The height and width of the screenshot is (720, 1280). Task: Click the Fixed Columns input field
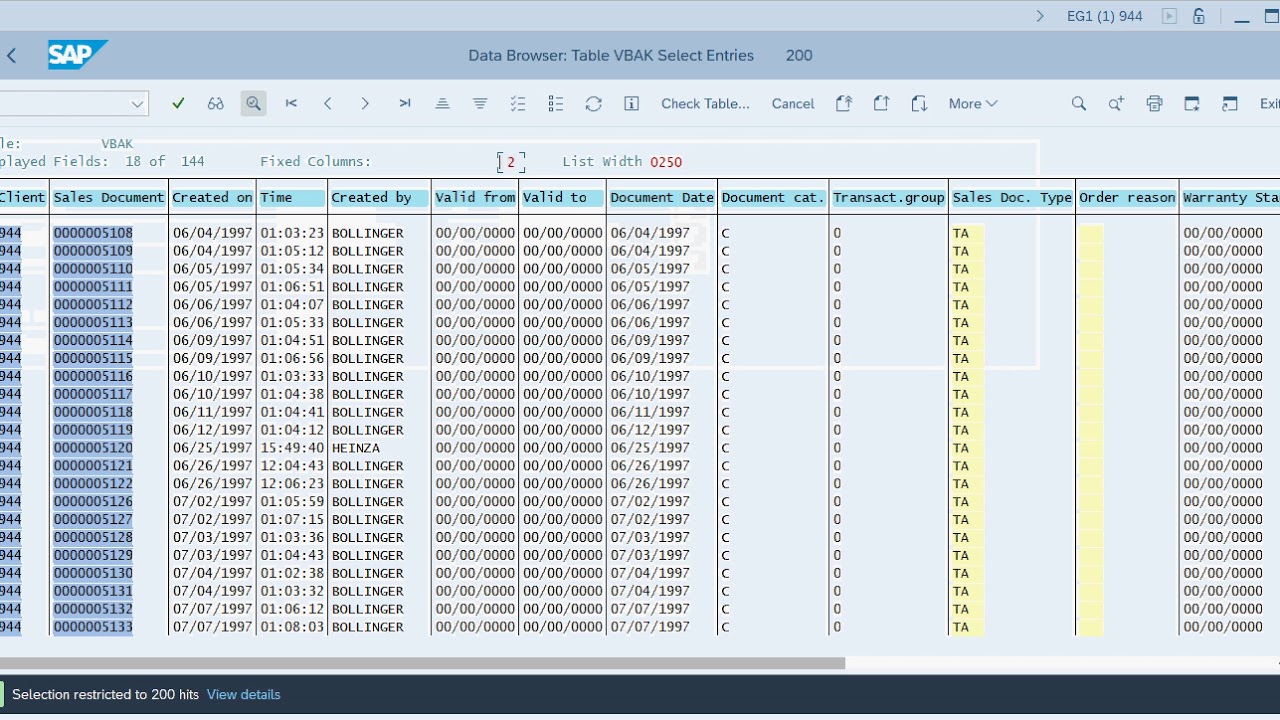[510, 162]
